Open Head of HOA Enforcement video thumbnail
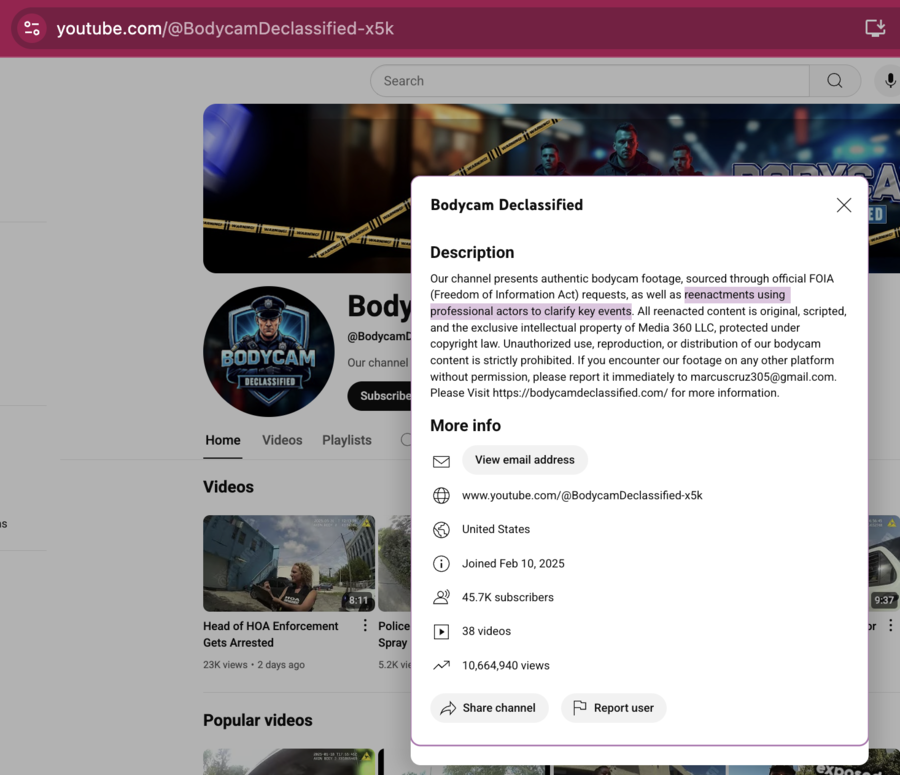This screenshot has height=775, width=900. click(289, 563)
